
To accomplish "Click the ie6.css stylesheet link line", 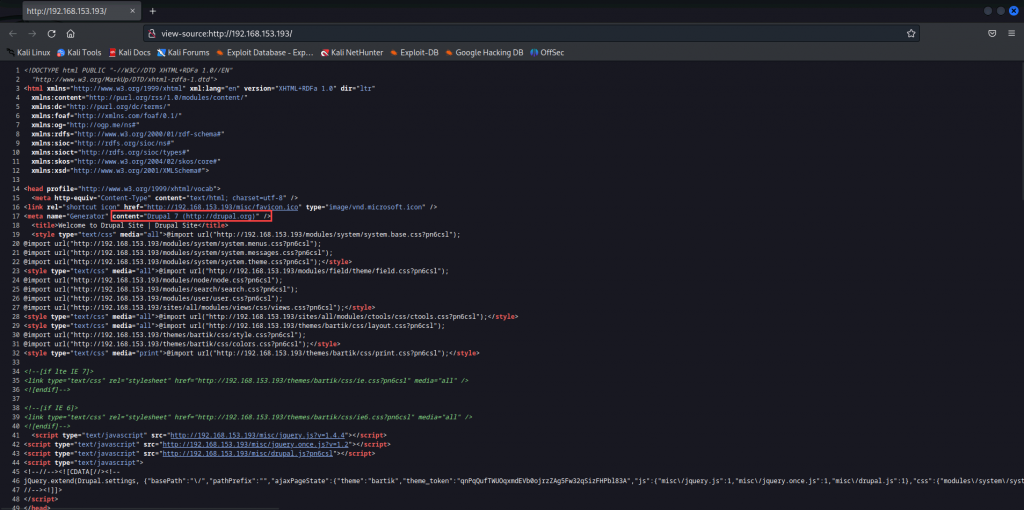I will [248, 416].
